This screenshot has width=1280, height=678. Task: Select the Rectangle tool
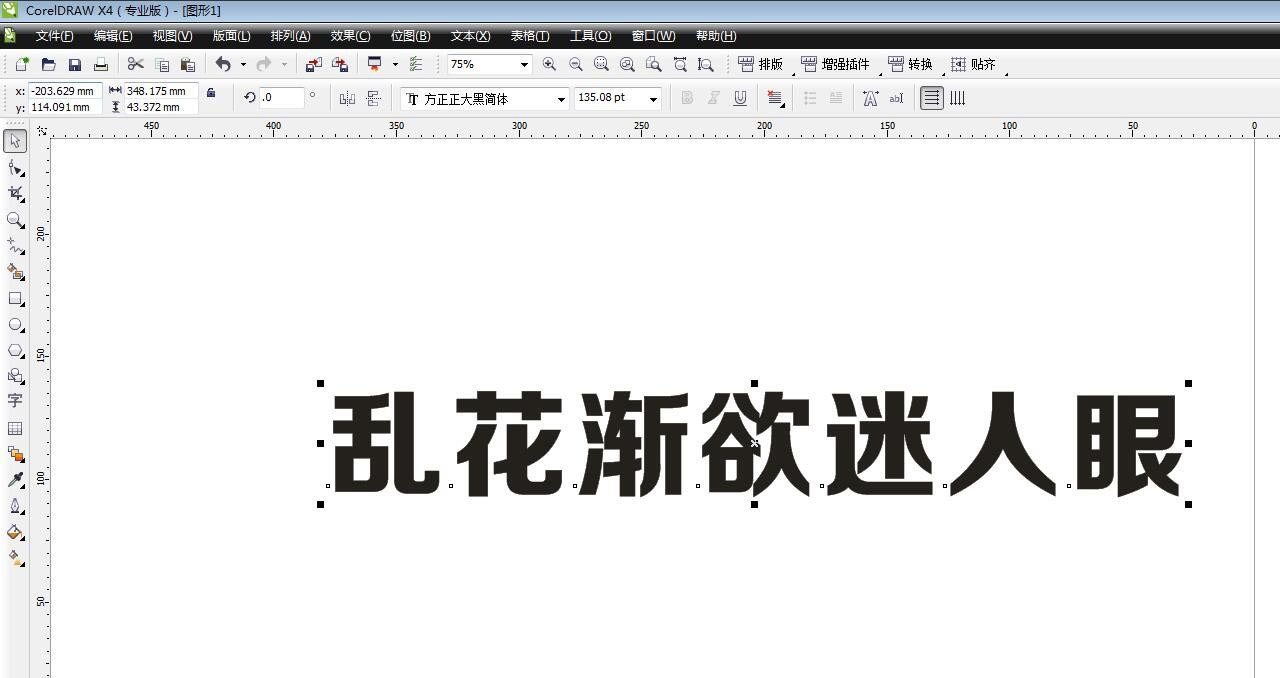click(14, 299)
